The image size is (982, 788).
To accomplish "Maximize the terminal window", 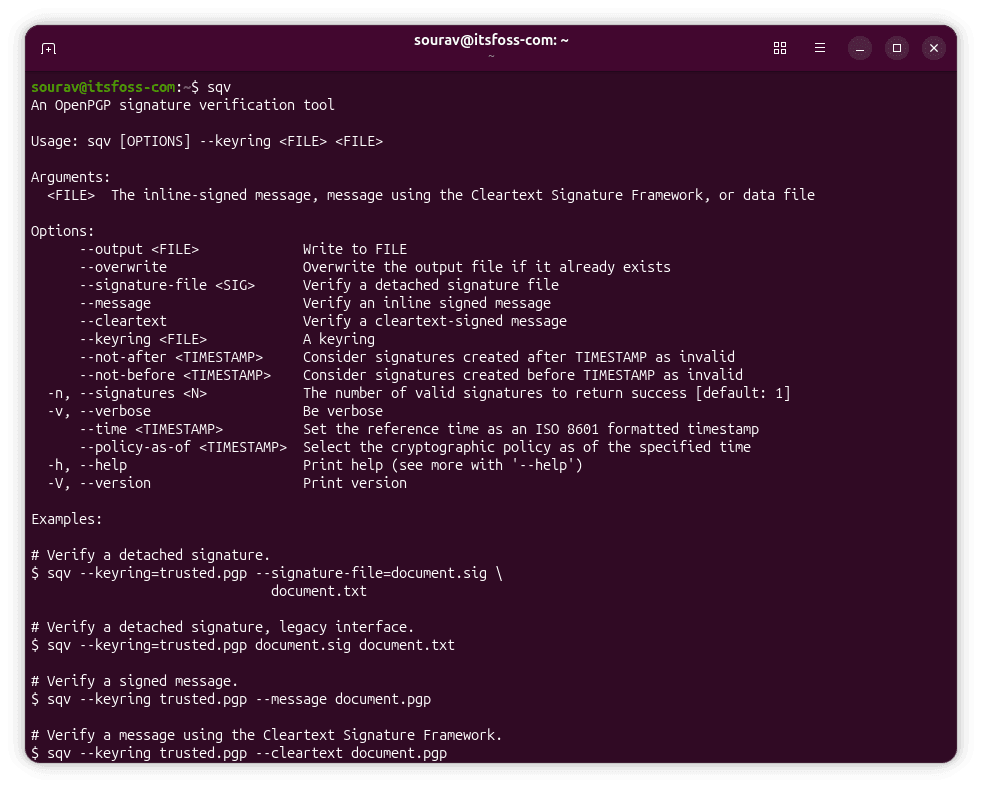I will pyautogui.click(x=897, y=48).
